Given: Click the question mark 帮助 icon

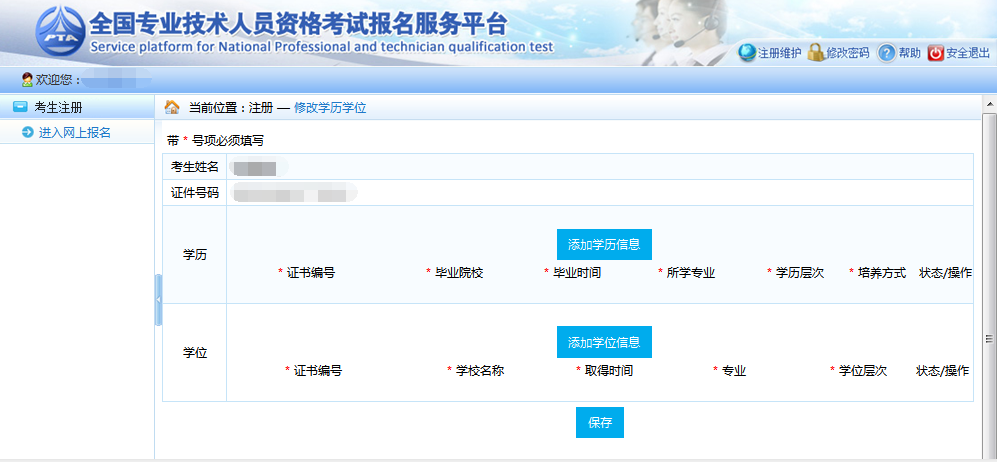Looking at the screenshot, I should [886, 53].
